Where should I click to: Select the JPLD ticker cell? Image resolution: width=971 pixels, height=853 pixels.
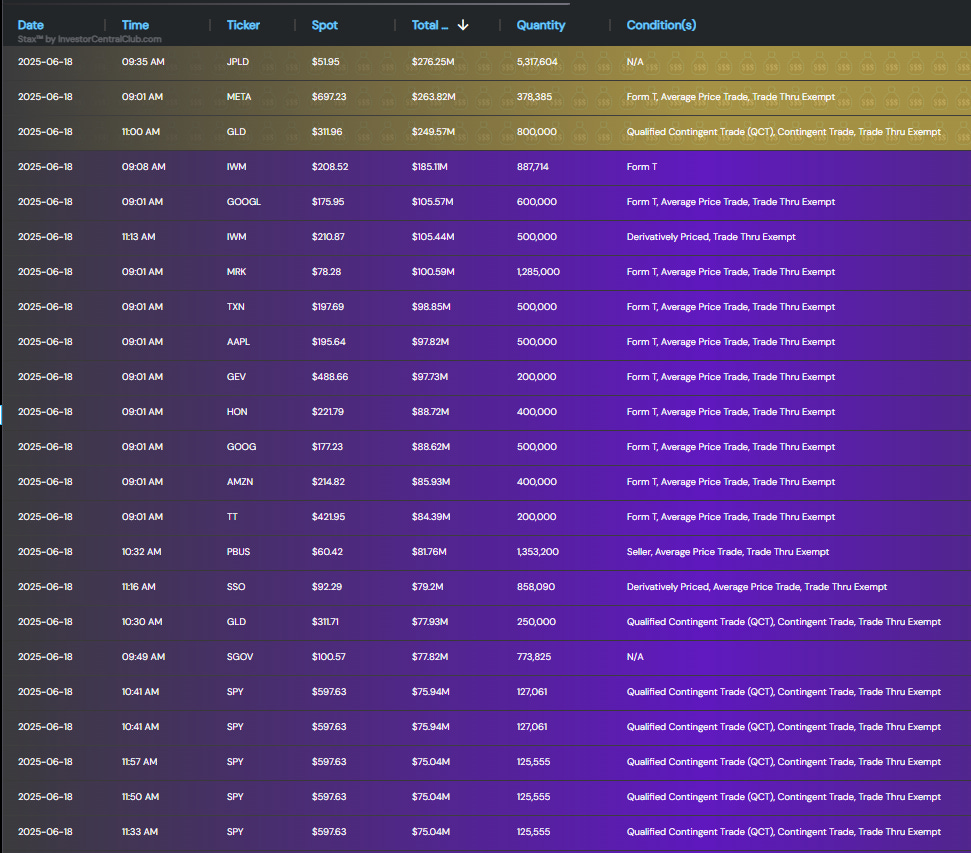(x=238, y=62)
